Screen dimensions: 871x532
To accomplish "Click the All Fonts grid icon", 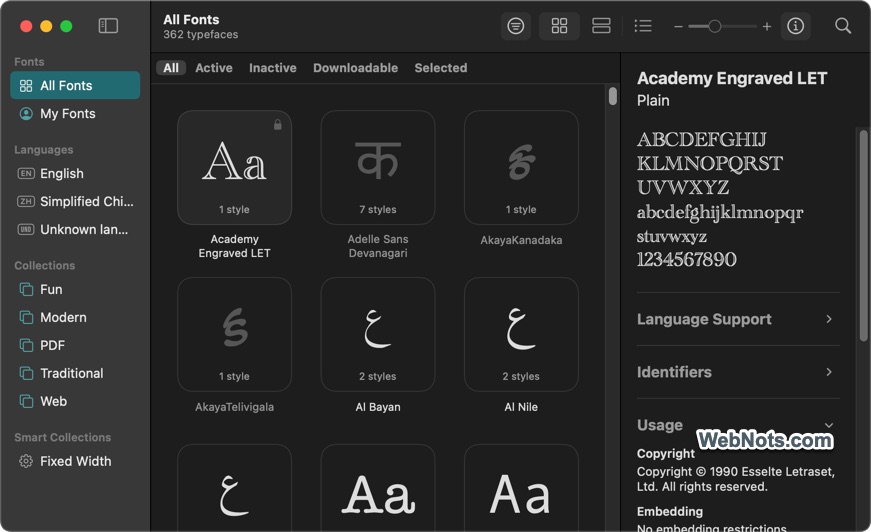I will click(x=26, y=86).
